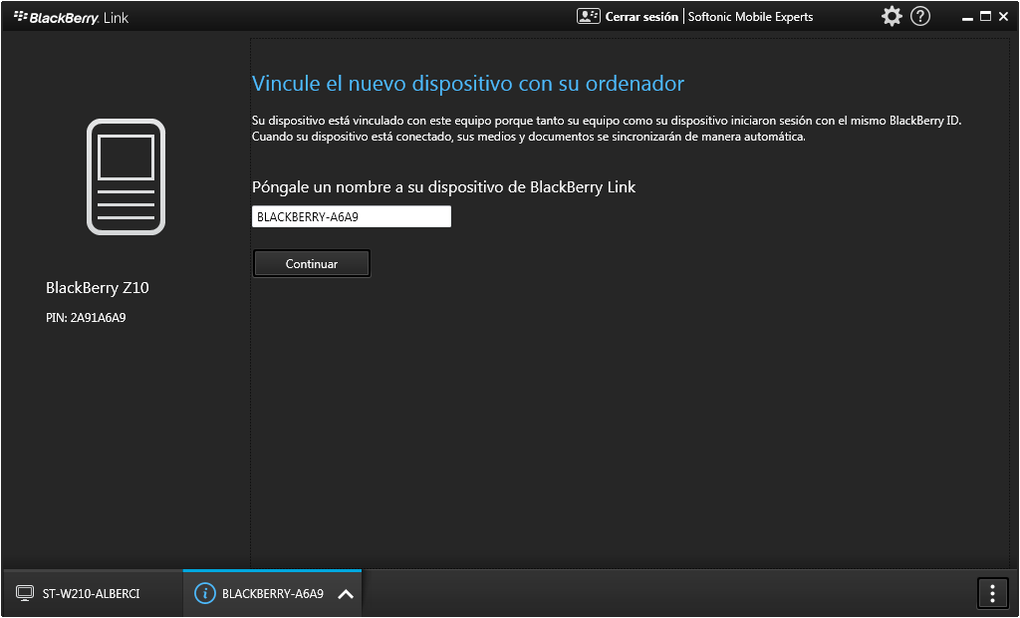Click the Vincule el nuevo dispositivo heading

tap(468, 84)
